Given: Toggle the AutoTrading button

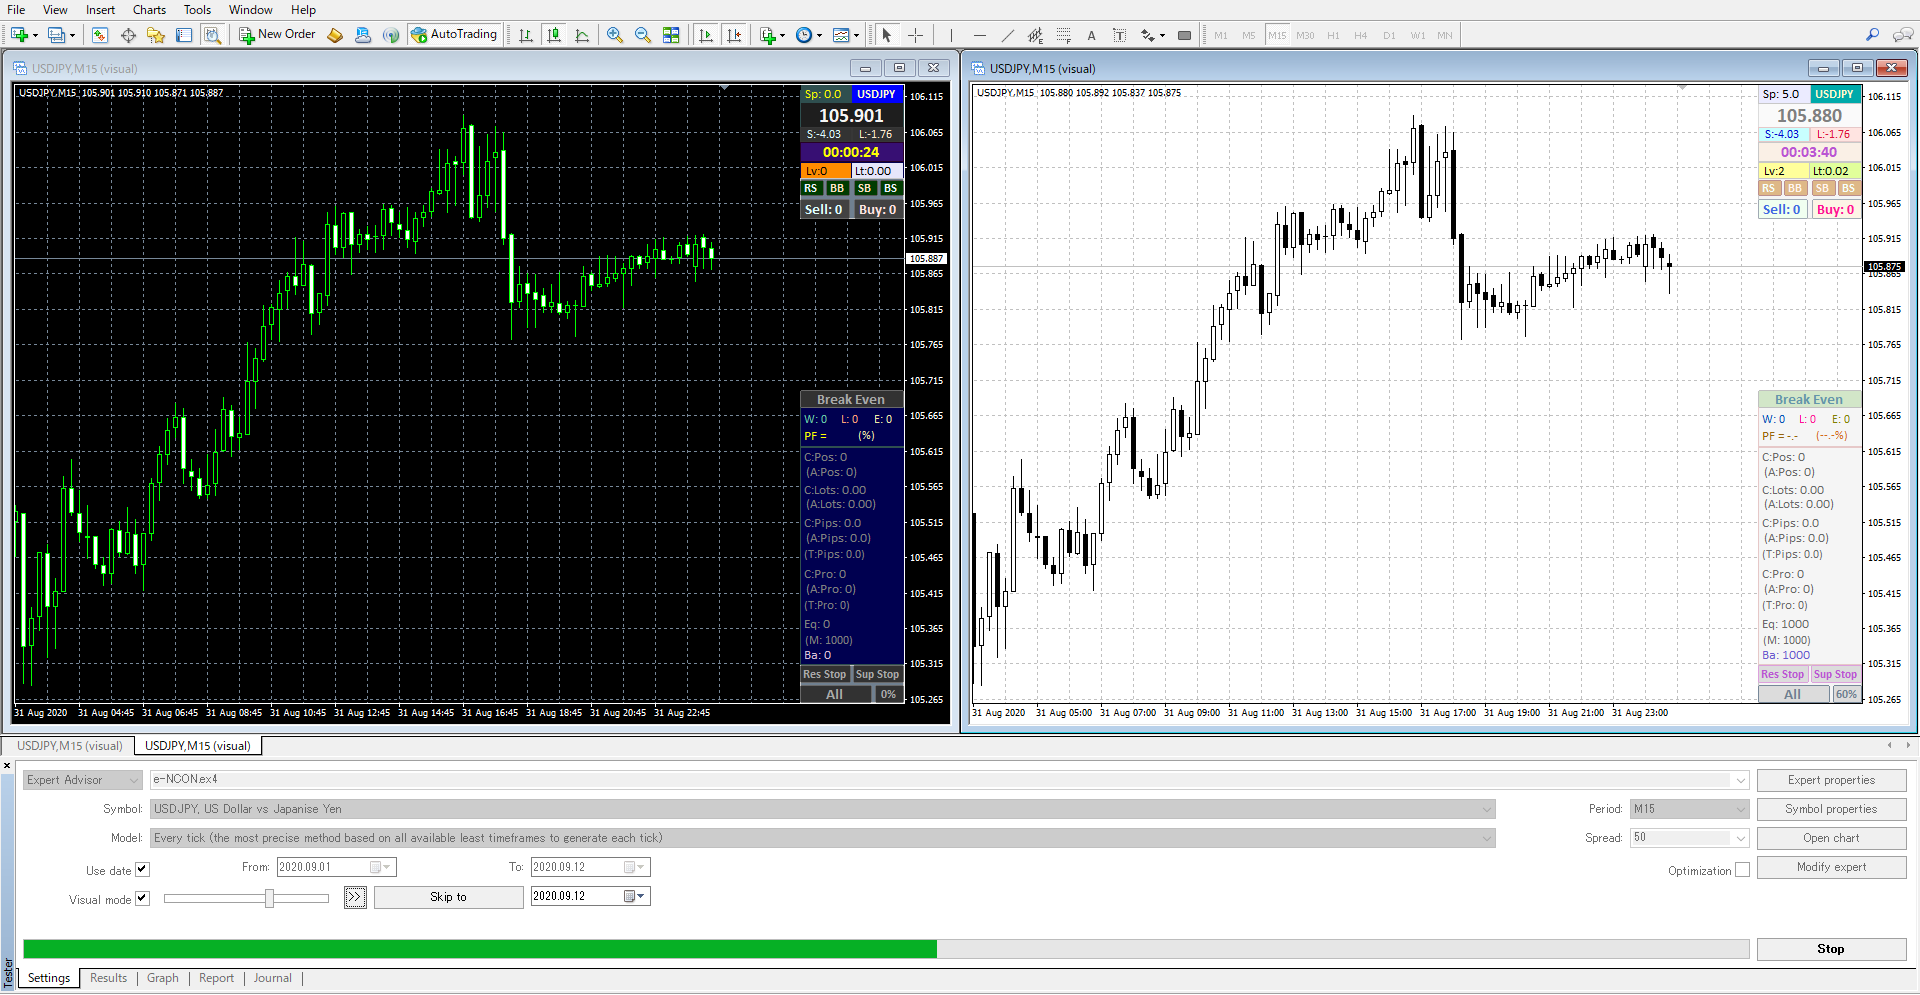Looking at the screenshot, I should [454, 34].
